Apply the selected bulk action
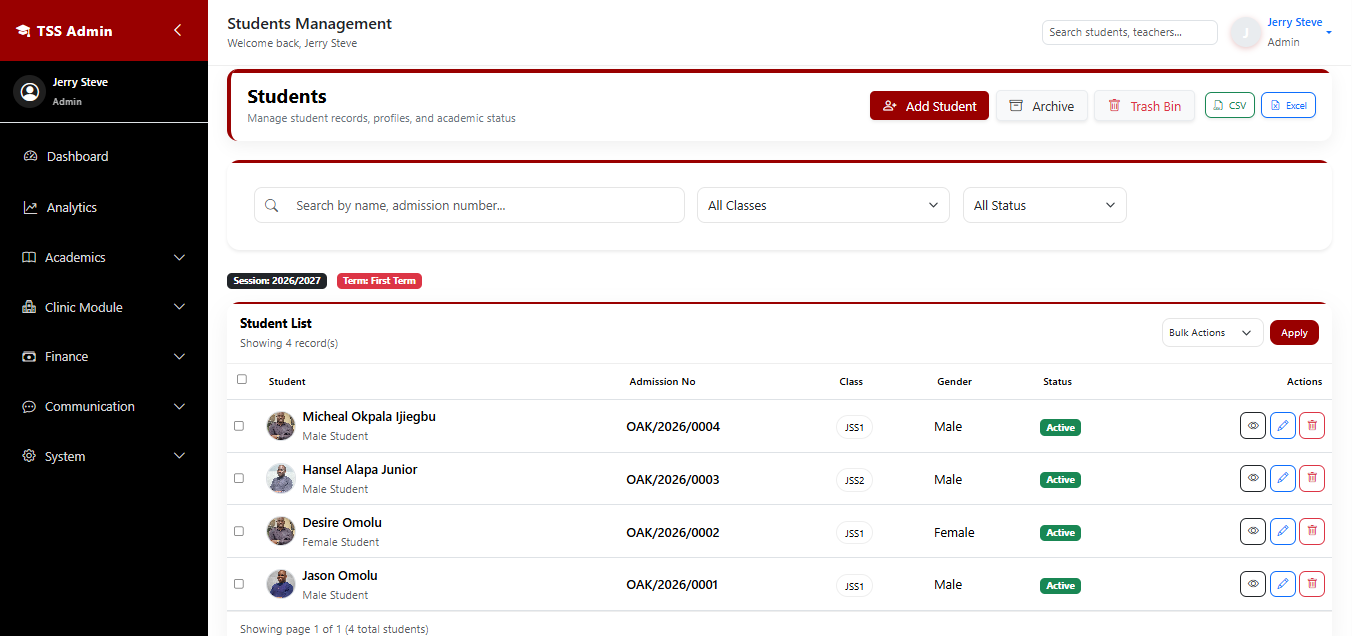 pyautogui.click(x=1294, y=333)
